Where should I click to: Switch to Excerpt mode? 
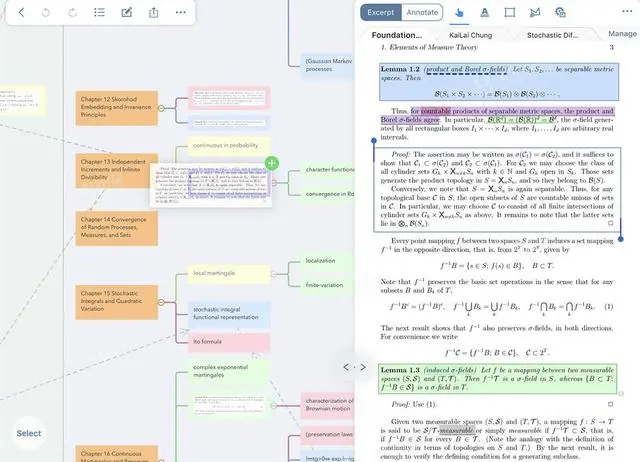(380, 13)
